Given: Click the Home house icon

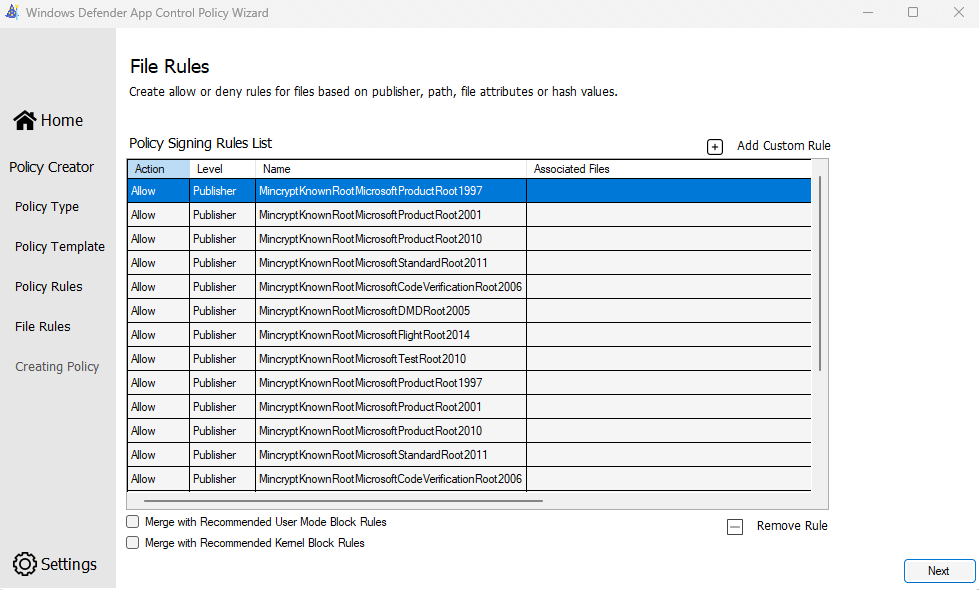Looking at the screenshot, I should 25,120.
